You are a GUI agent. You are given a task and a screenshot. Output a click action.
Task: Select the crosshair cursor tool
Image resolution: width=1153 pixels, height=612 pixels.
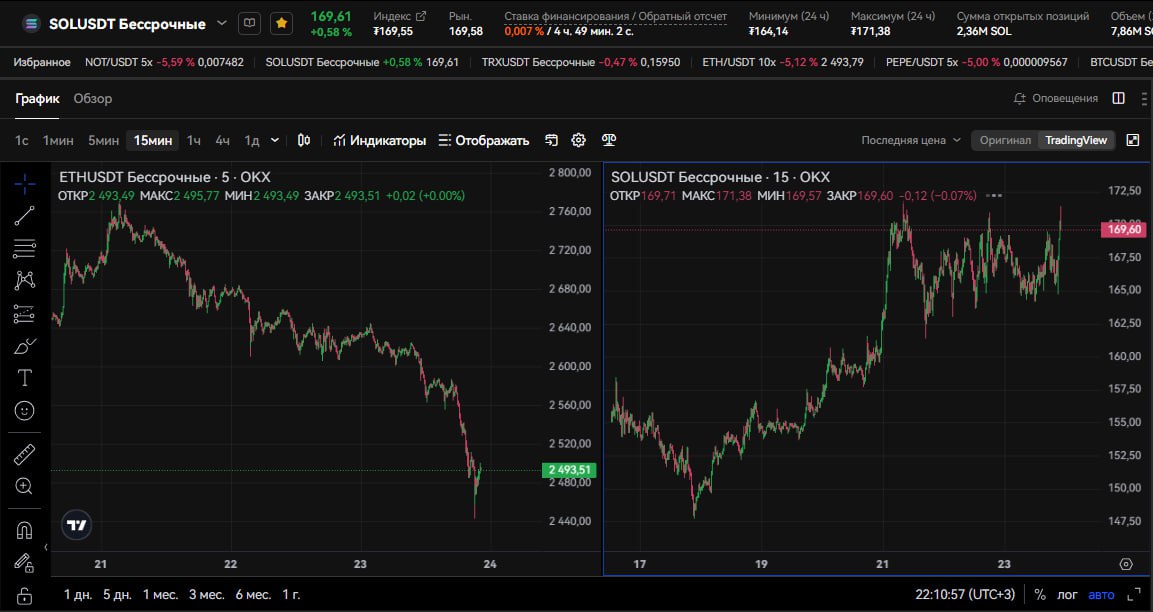[24, 184]
